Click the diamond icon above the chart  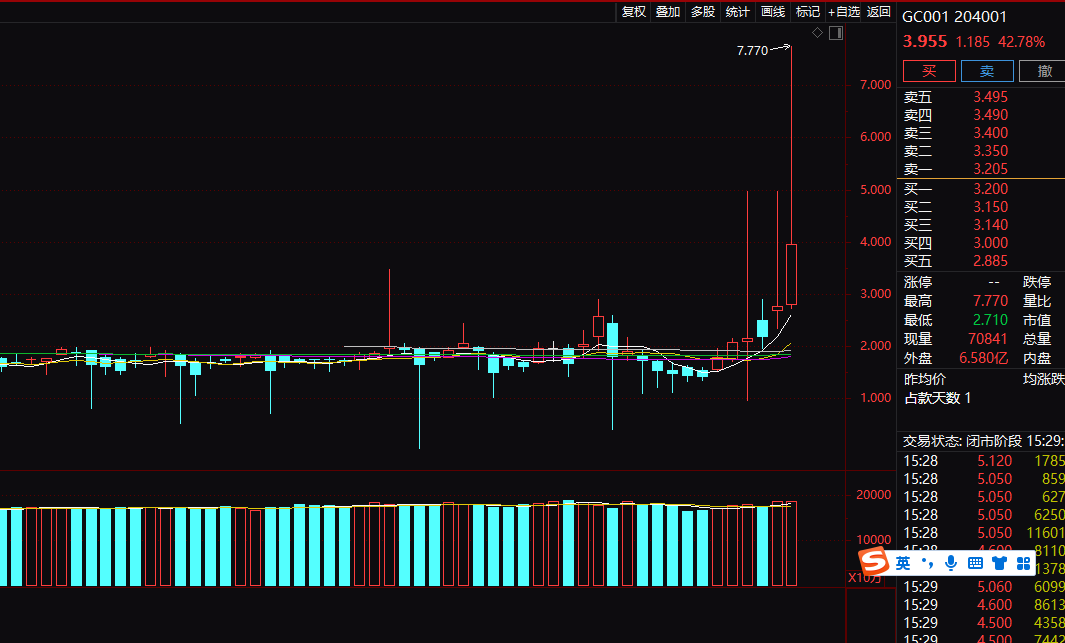817,33
